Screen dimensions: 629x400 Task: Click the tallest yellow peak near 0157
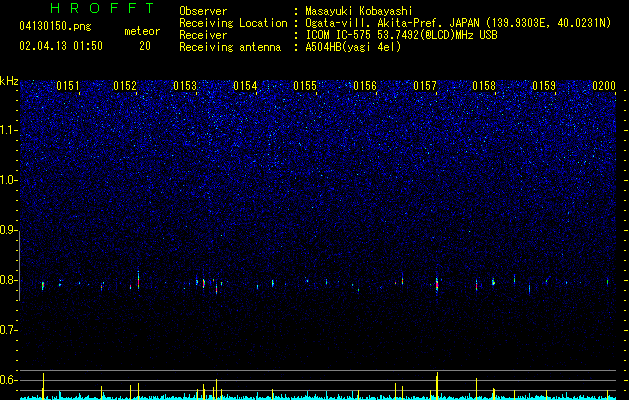tap(437, 384)
